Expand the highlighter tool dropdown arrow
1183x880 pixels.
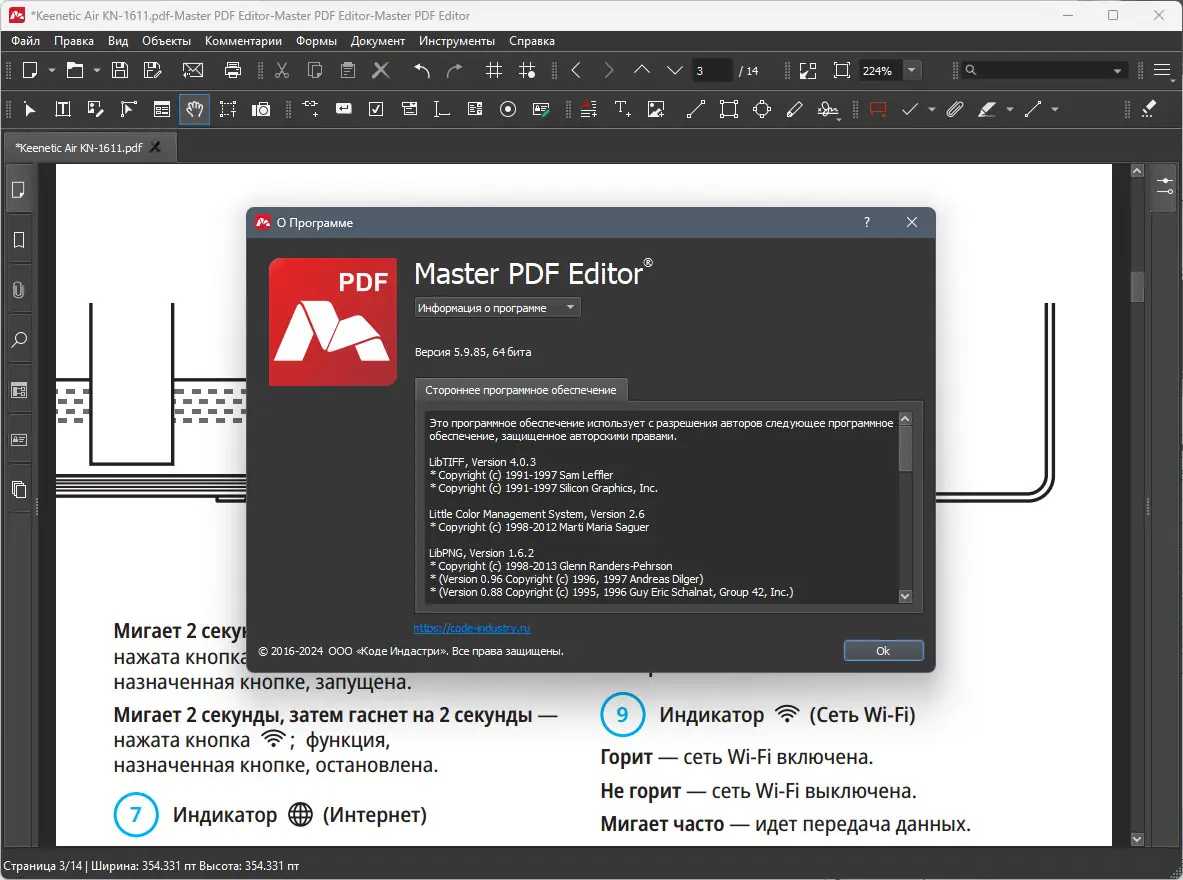1009,109
